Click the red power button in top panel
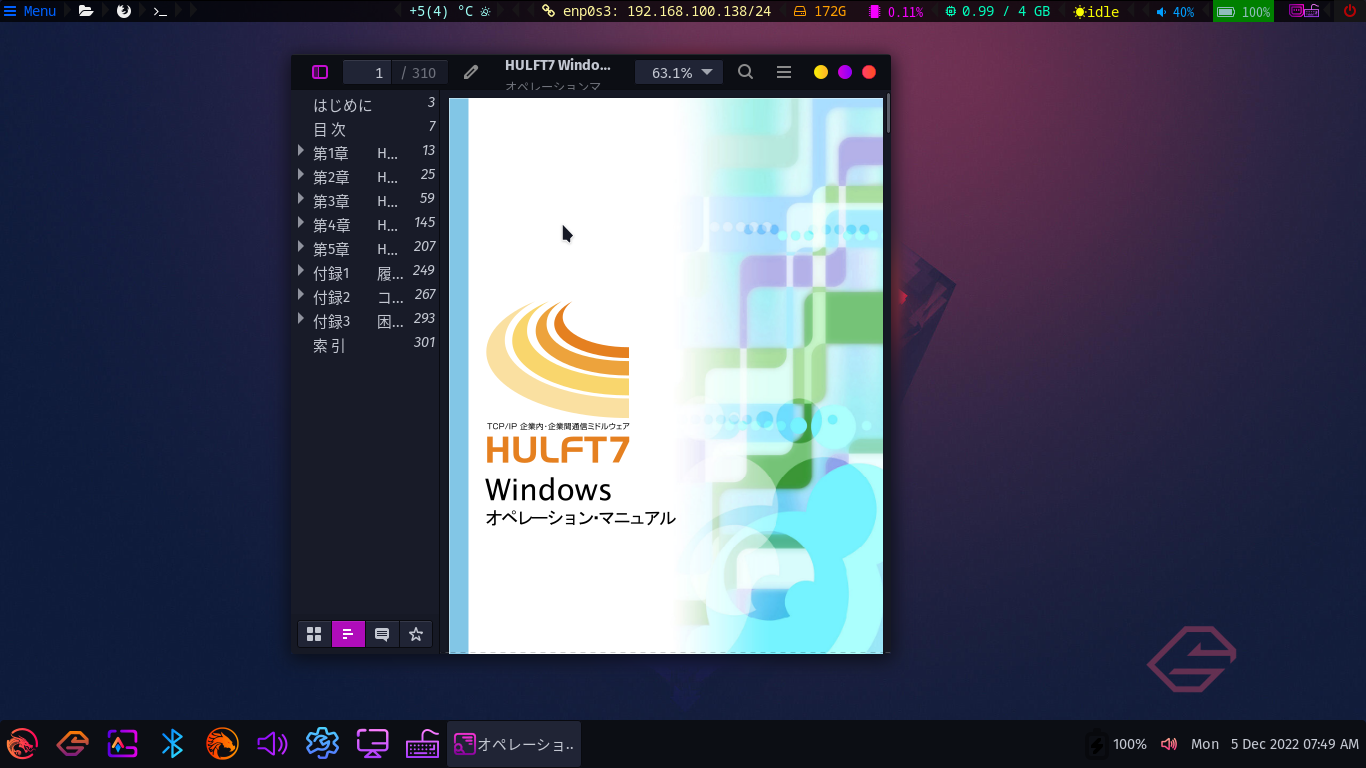Viewport: 1366px width, 768px height. point(1350,11)
